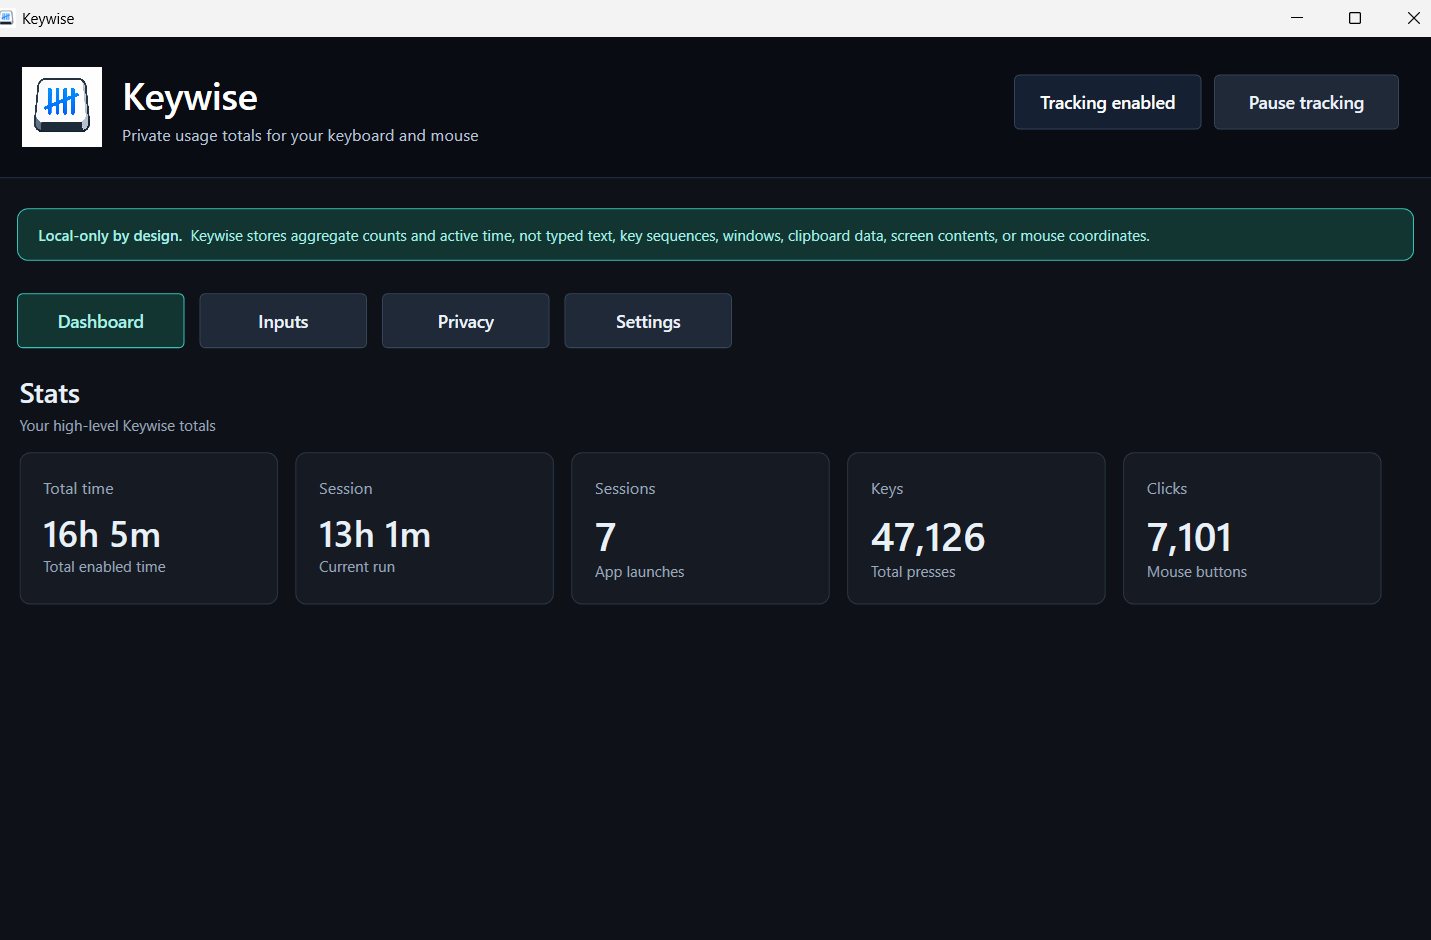Maximize the Keywise window

[x=1355, y=18]
